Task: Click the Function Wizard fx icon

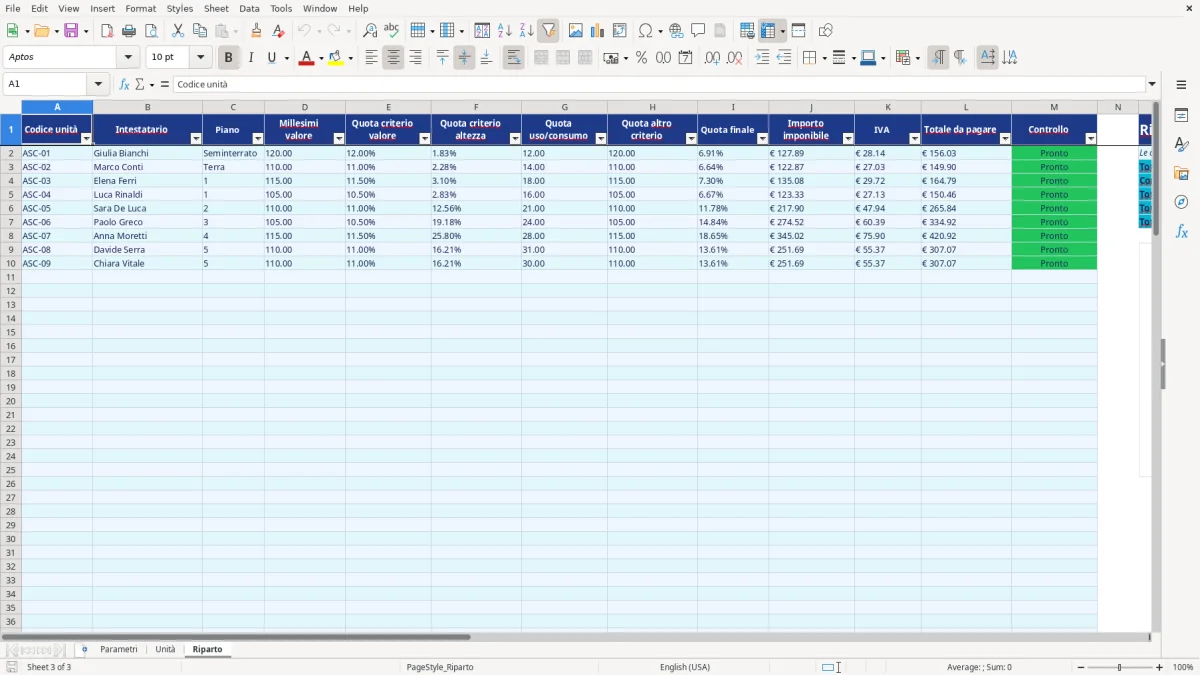Action: click(124, 84)
